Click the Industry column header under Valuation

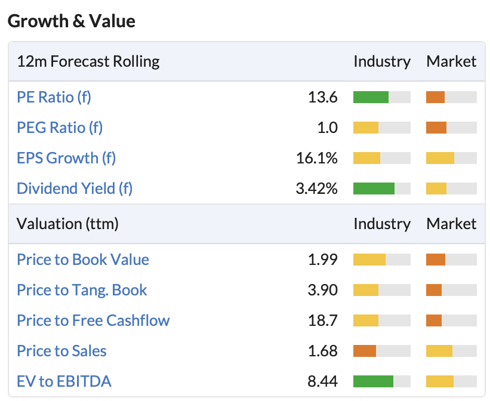coord(382,224)
